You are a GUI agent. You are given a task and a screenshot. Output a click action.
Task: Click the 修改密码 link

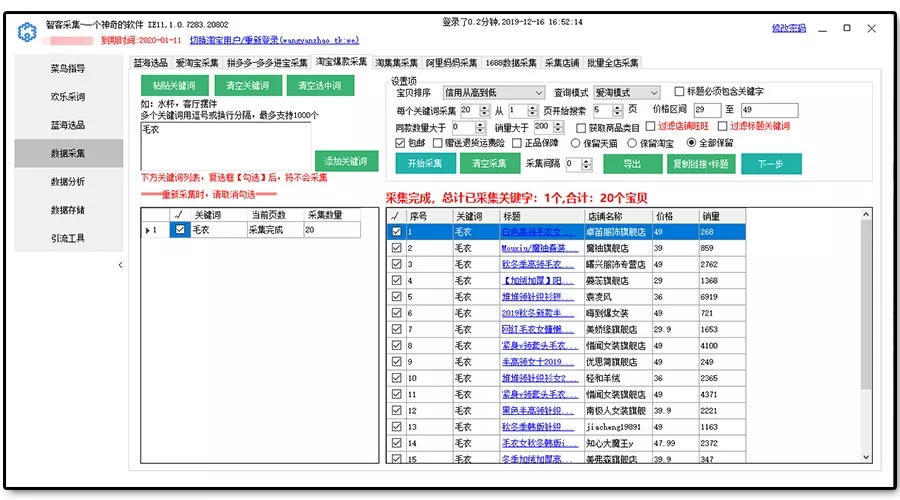789,28
